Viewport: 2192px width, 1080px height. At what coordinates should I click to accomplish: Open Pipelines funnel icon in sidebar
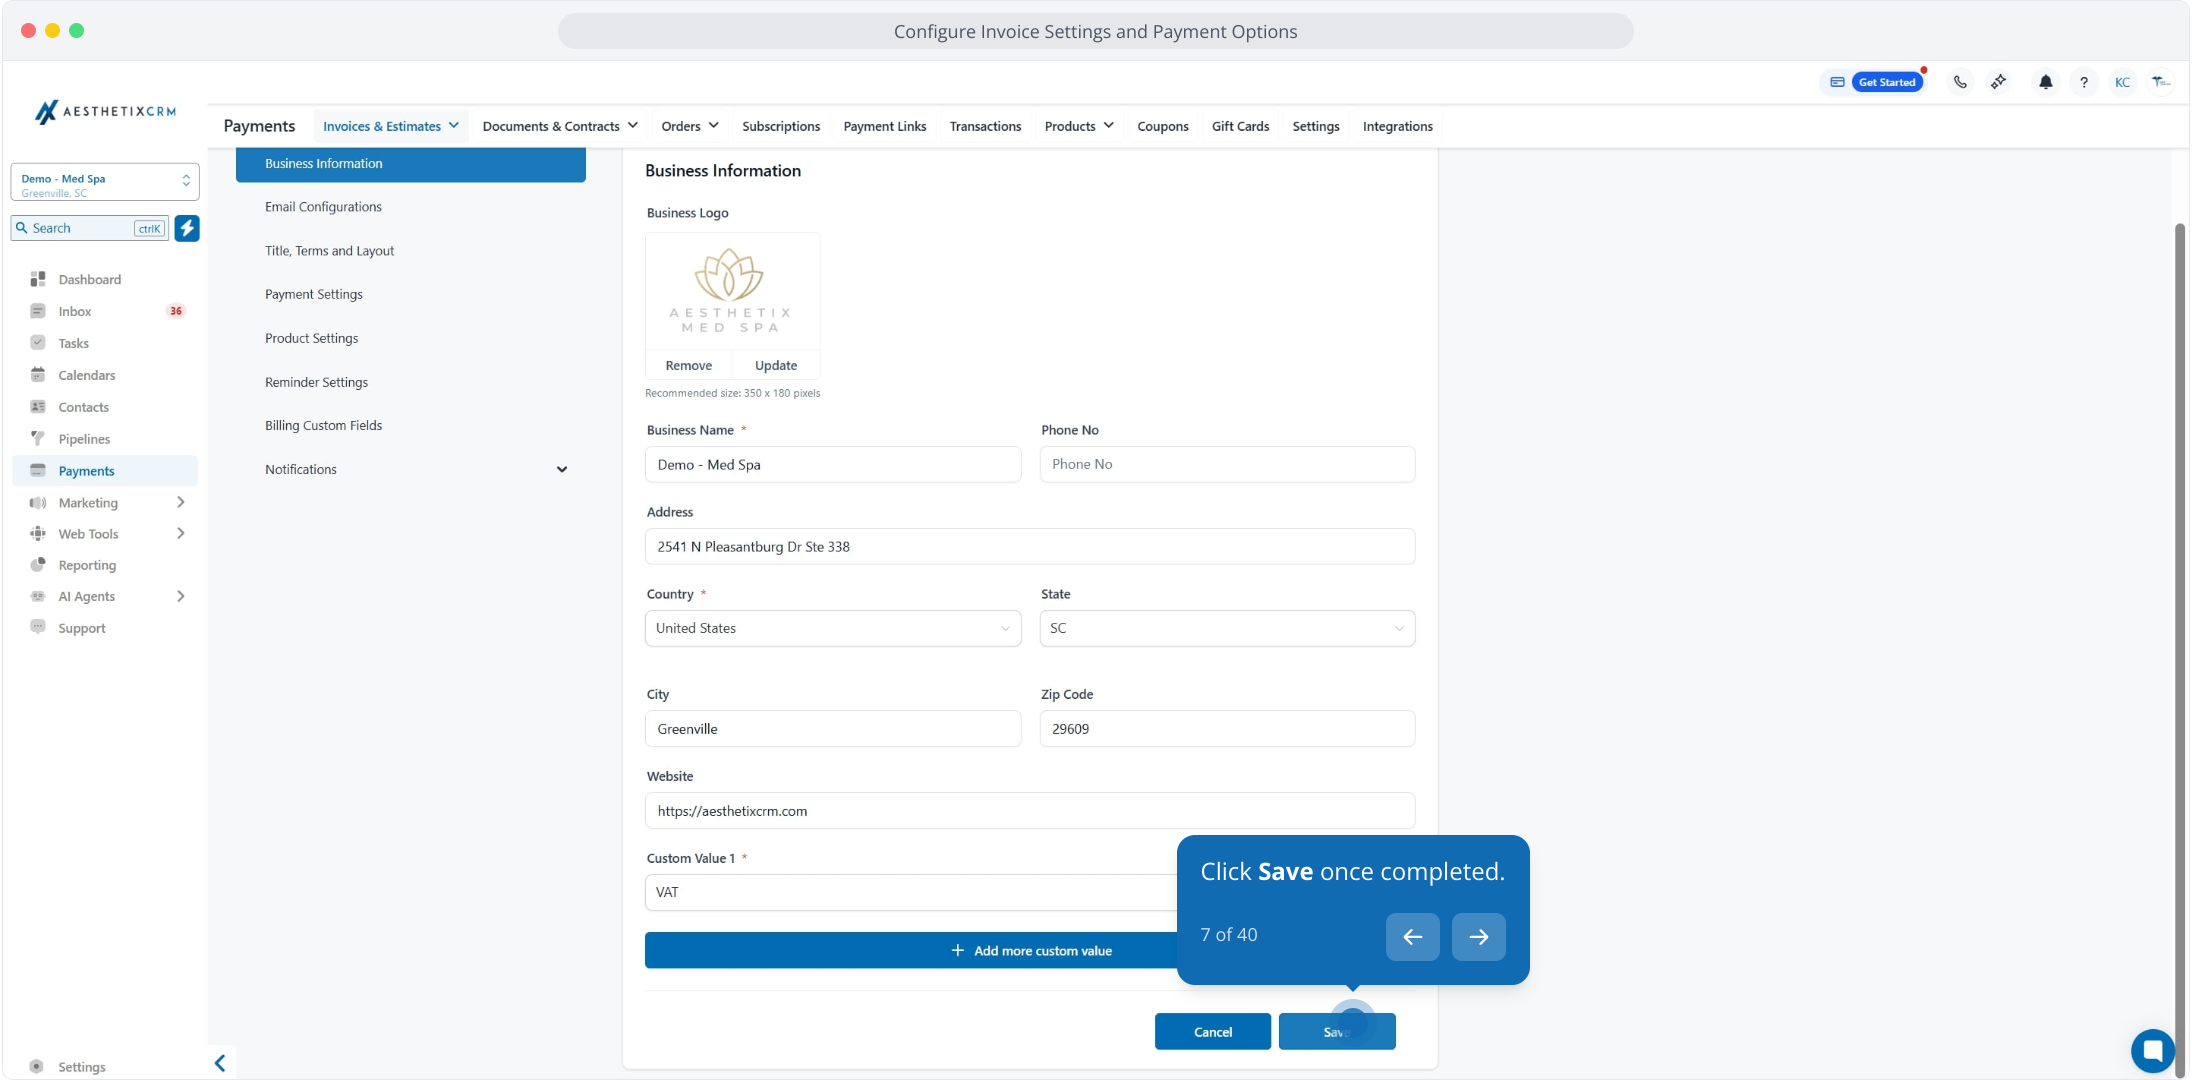[x=38, y=439]
